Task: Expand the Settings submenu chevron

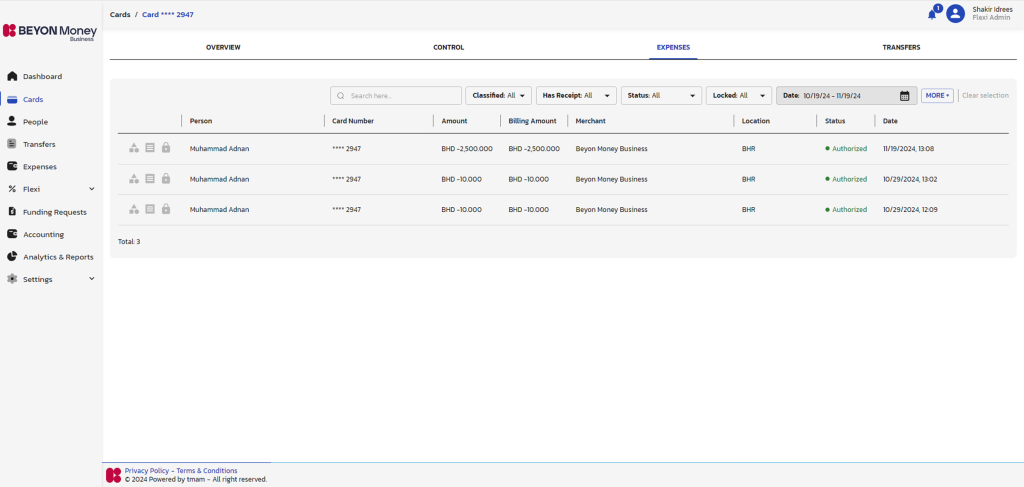Action: click(91, 278)
